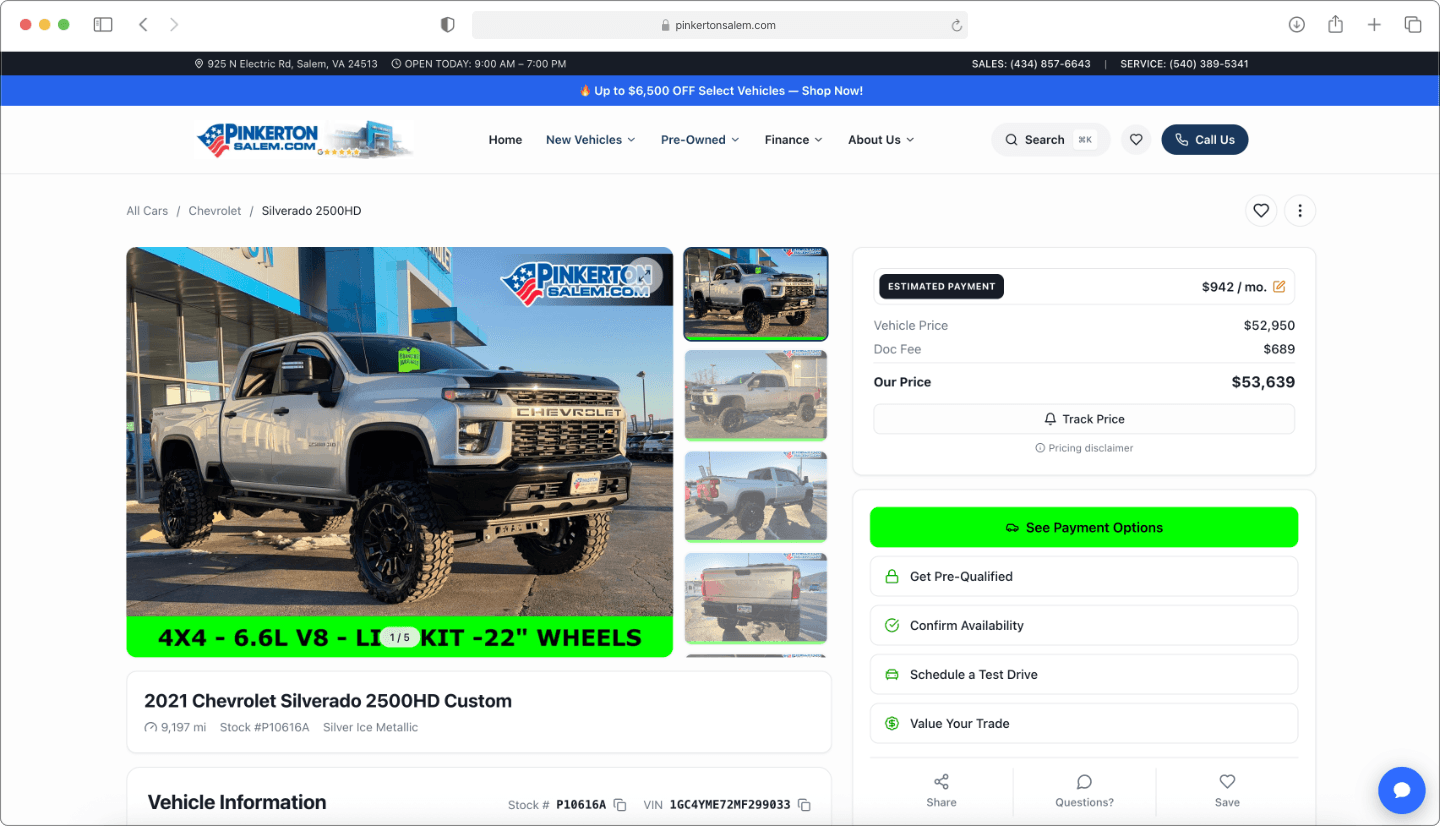Click the Track Price button
The width and height of the screenshot is (1440, 826).
tap(1084, 419)
